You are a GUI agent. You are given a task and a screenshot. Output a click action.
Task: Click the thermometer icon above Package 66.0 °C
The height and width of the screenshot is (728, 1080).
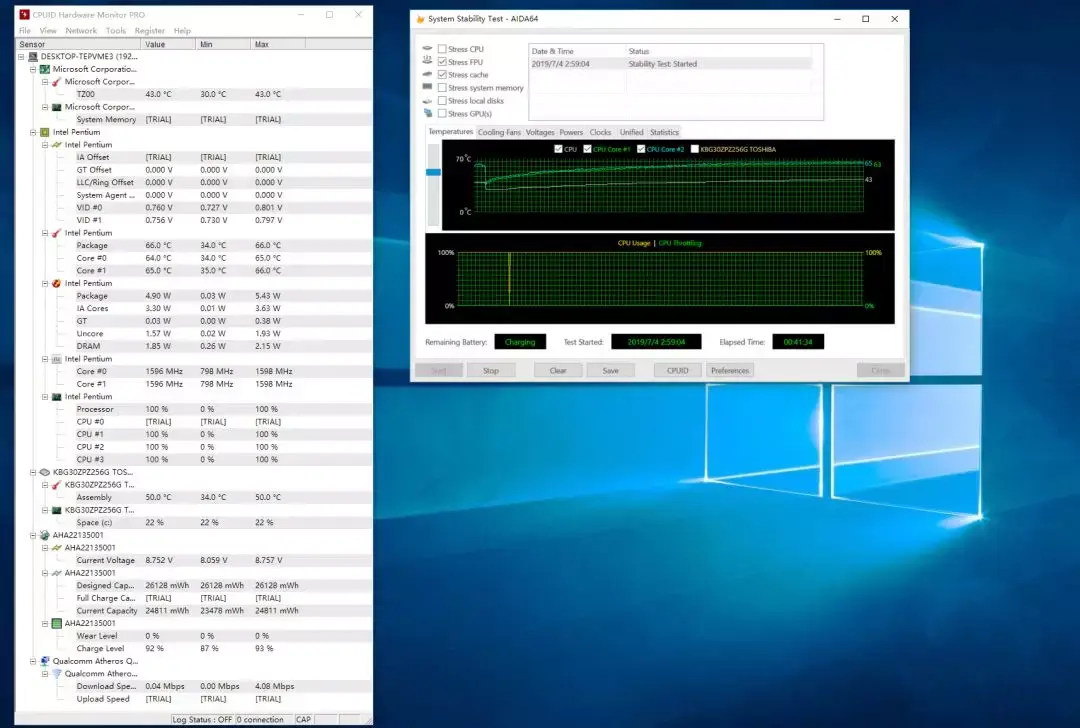click(x=56, y=233)
